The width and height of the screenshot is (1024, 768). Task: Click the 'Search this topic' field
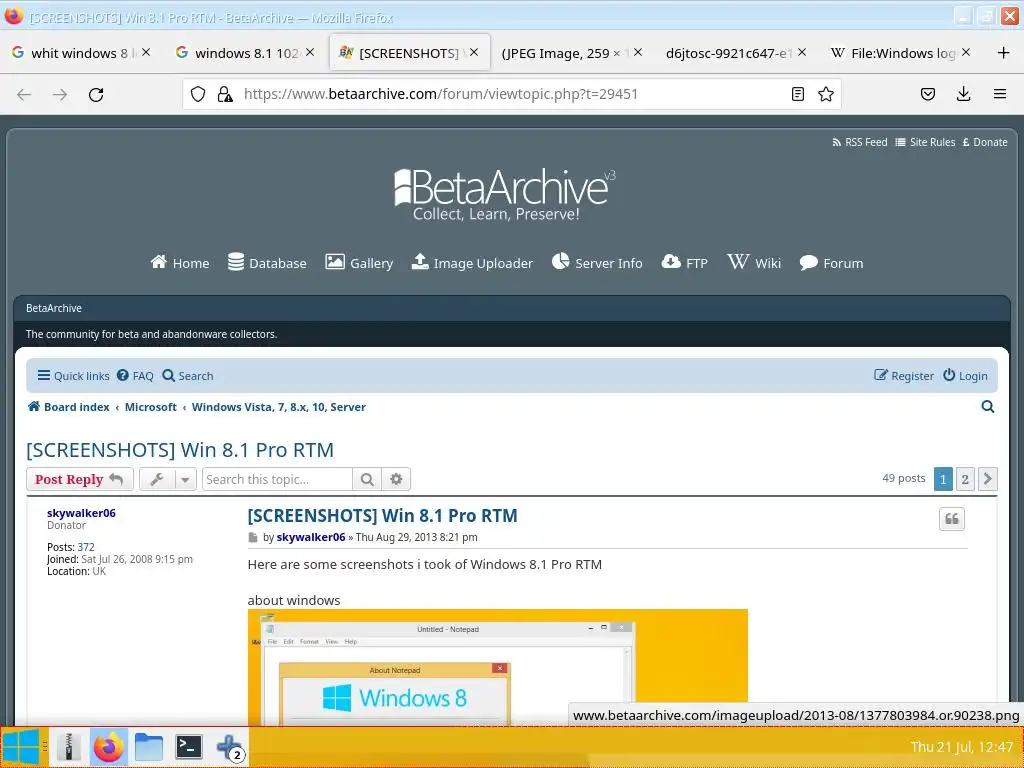(277, 479)
